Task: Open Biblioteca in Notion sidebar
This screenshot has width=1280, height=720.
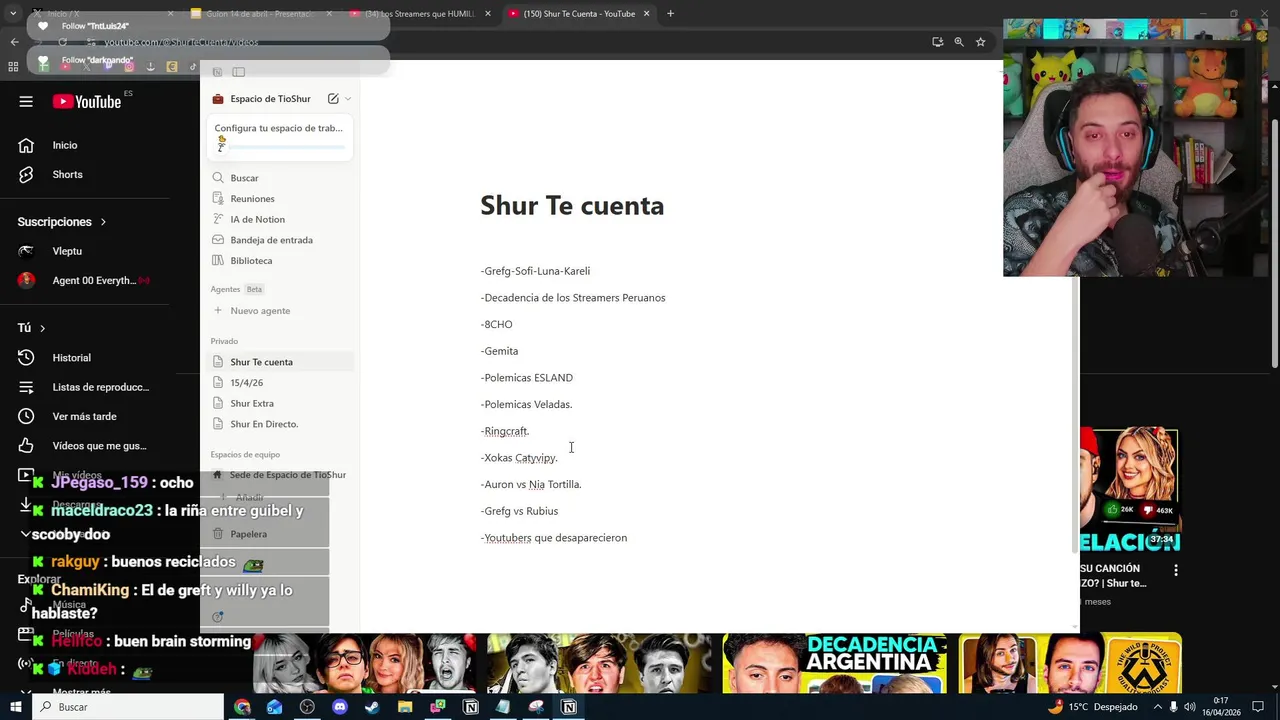Action: (280, 260)
